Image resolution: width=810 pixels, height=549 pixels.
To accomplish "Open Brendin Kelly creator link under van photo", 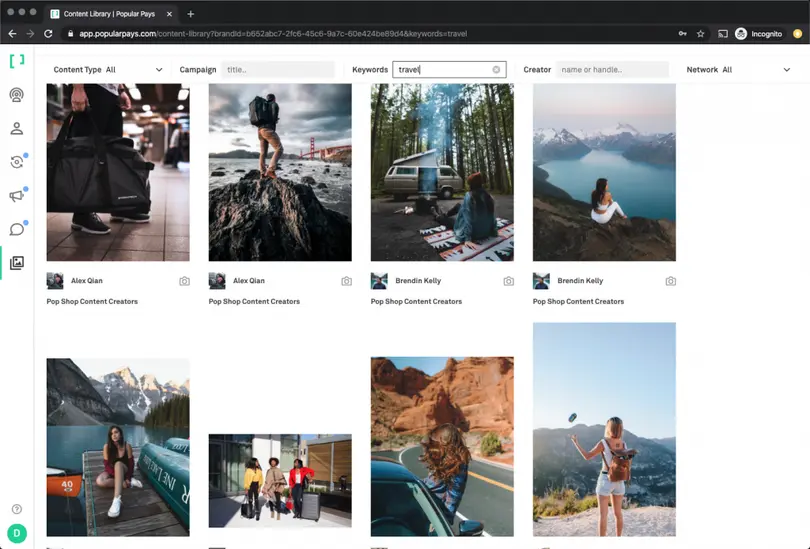I will pyautogui.click(x=416, y=282).
